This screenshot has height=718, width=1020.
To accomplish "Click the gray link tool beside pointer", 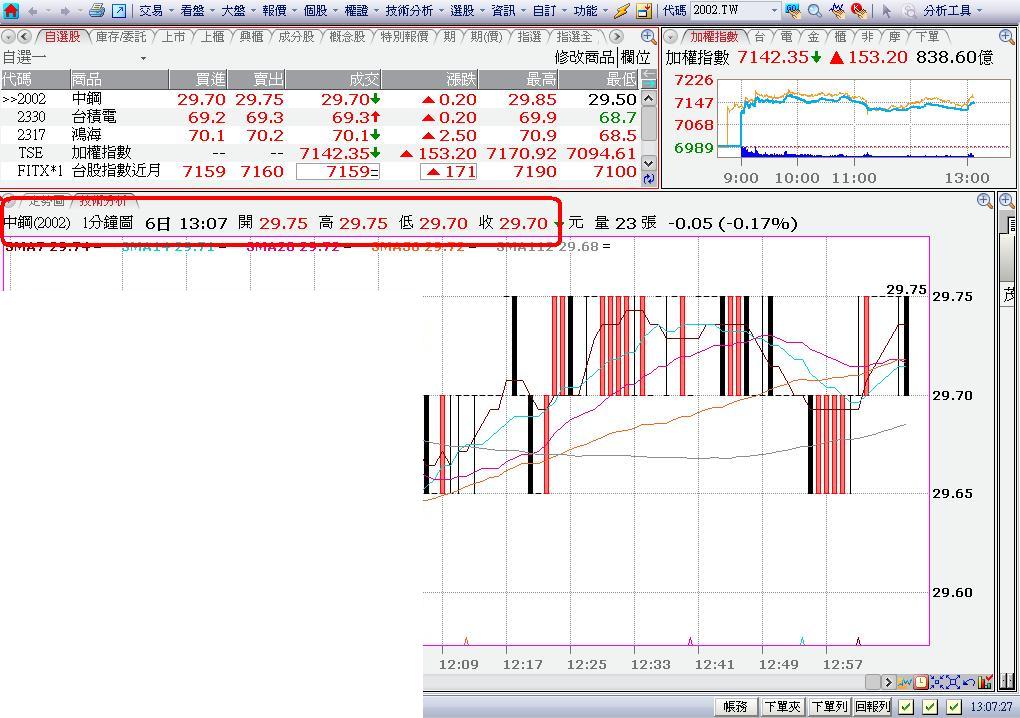I will (x=909, y=11).
